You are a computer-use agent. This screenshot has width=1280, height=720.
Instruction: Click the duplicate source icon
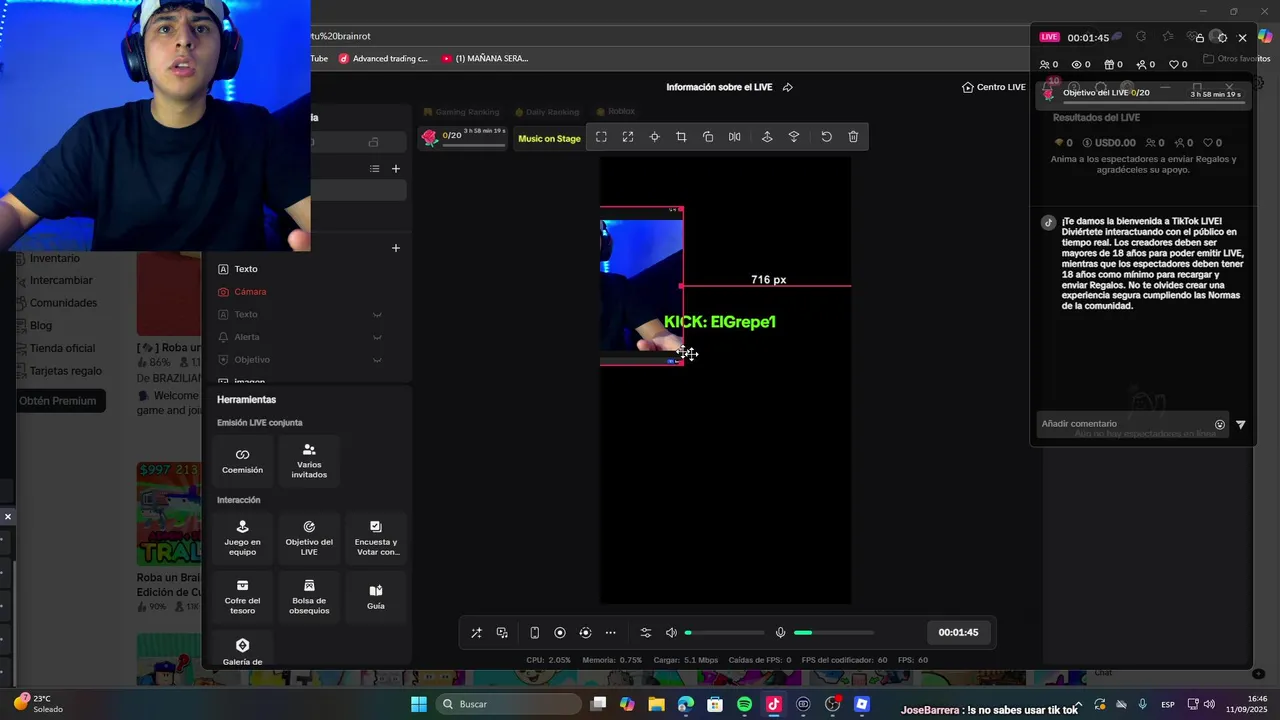point(708,137)
